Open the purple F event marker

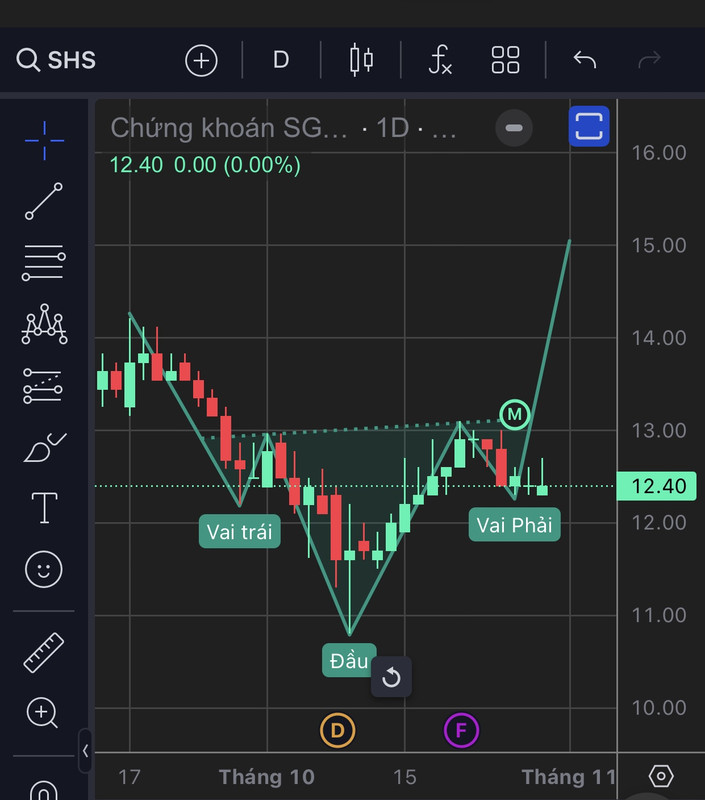coord(461,731)
